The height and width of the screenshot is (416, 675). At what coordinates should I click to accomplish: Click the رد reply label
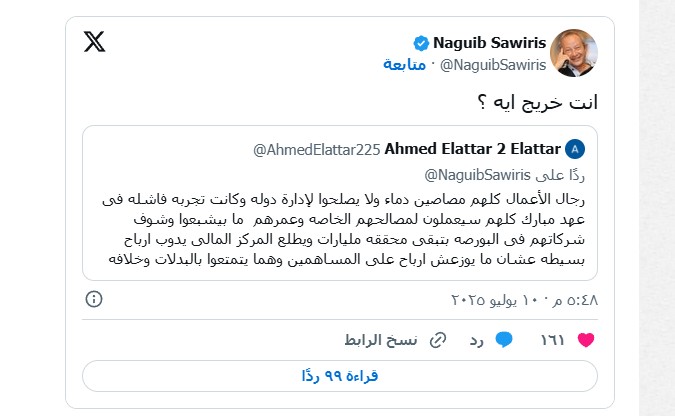477,341
